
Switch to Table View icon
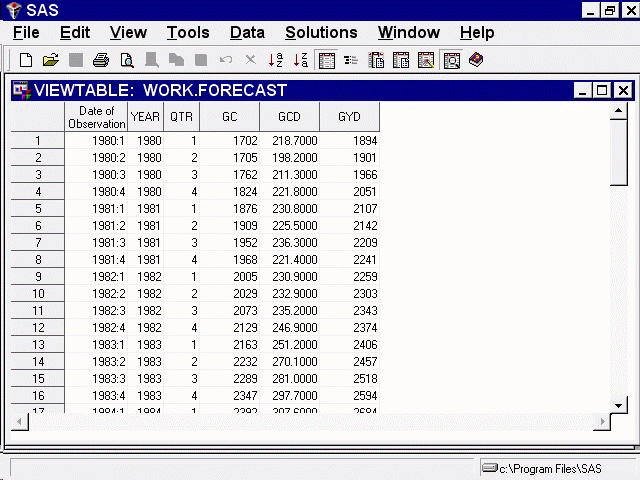[326, 61]
